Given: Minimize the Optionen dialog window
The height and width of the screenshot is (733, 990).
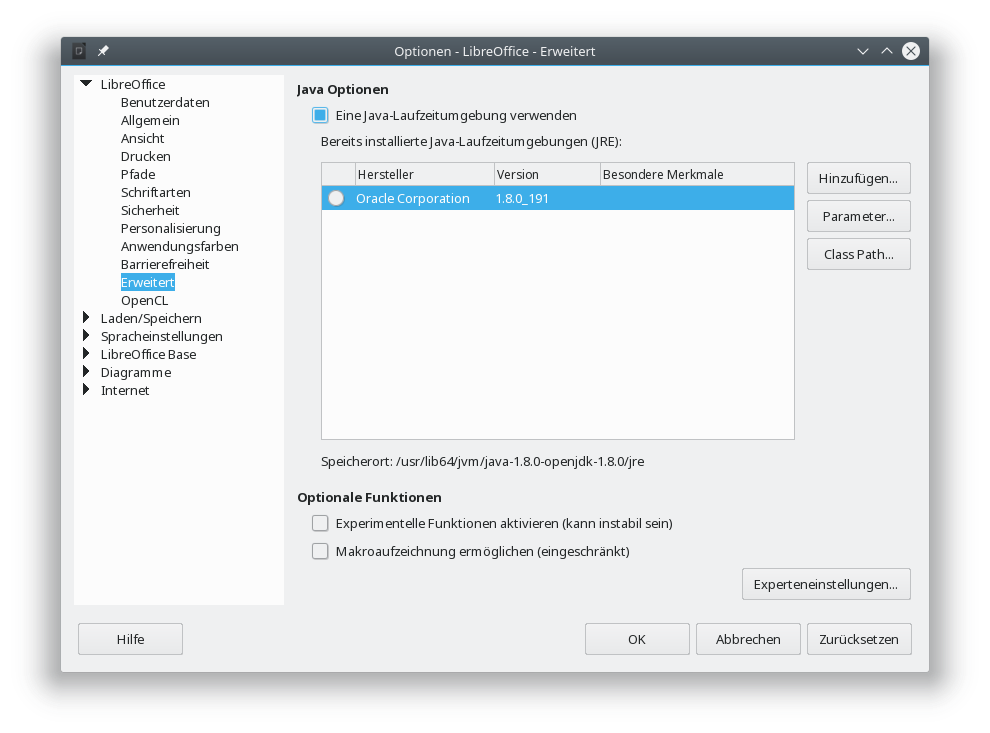Looking at the screenshot, I should 862,51.
